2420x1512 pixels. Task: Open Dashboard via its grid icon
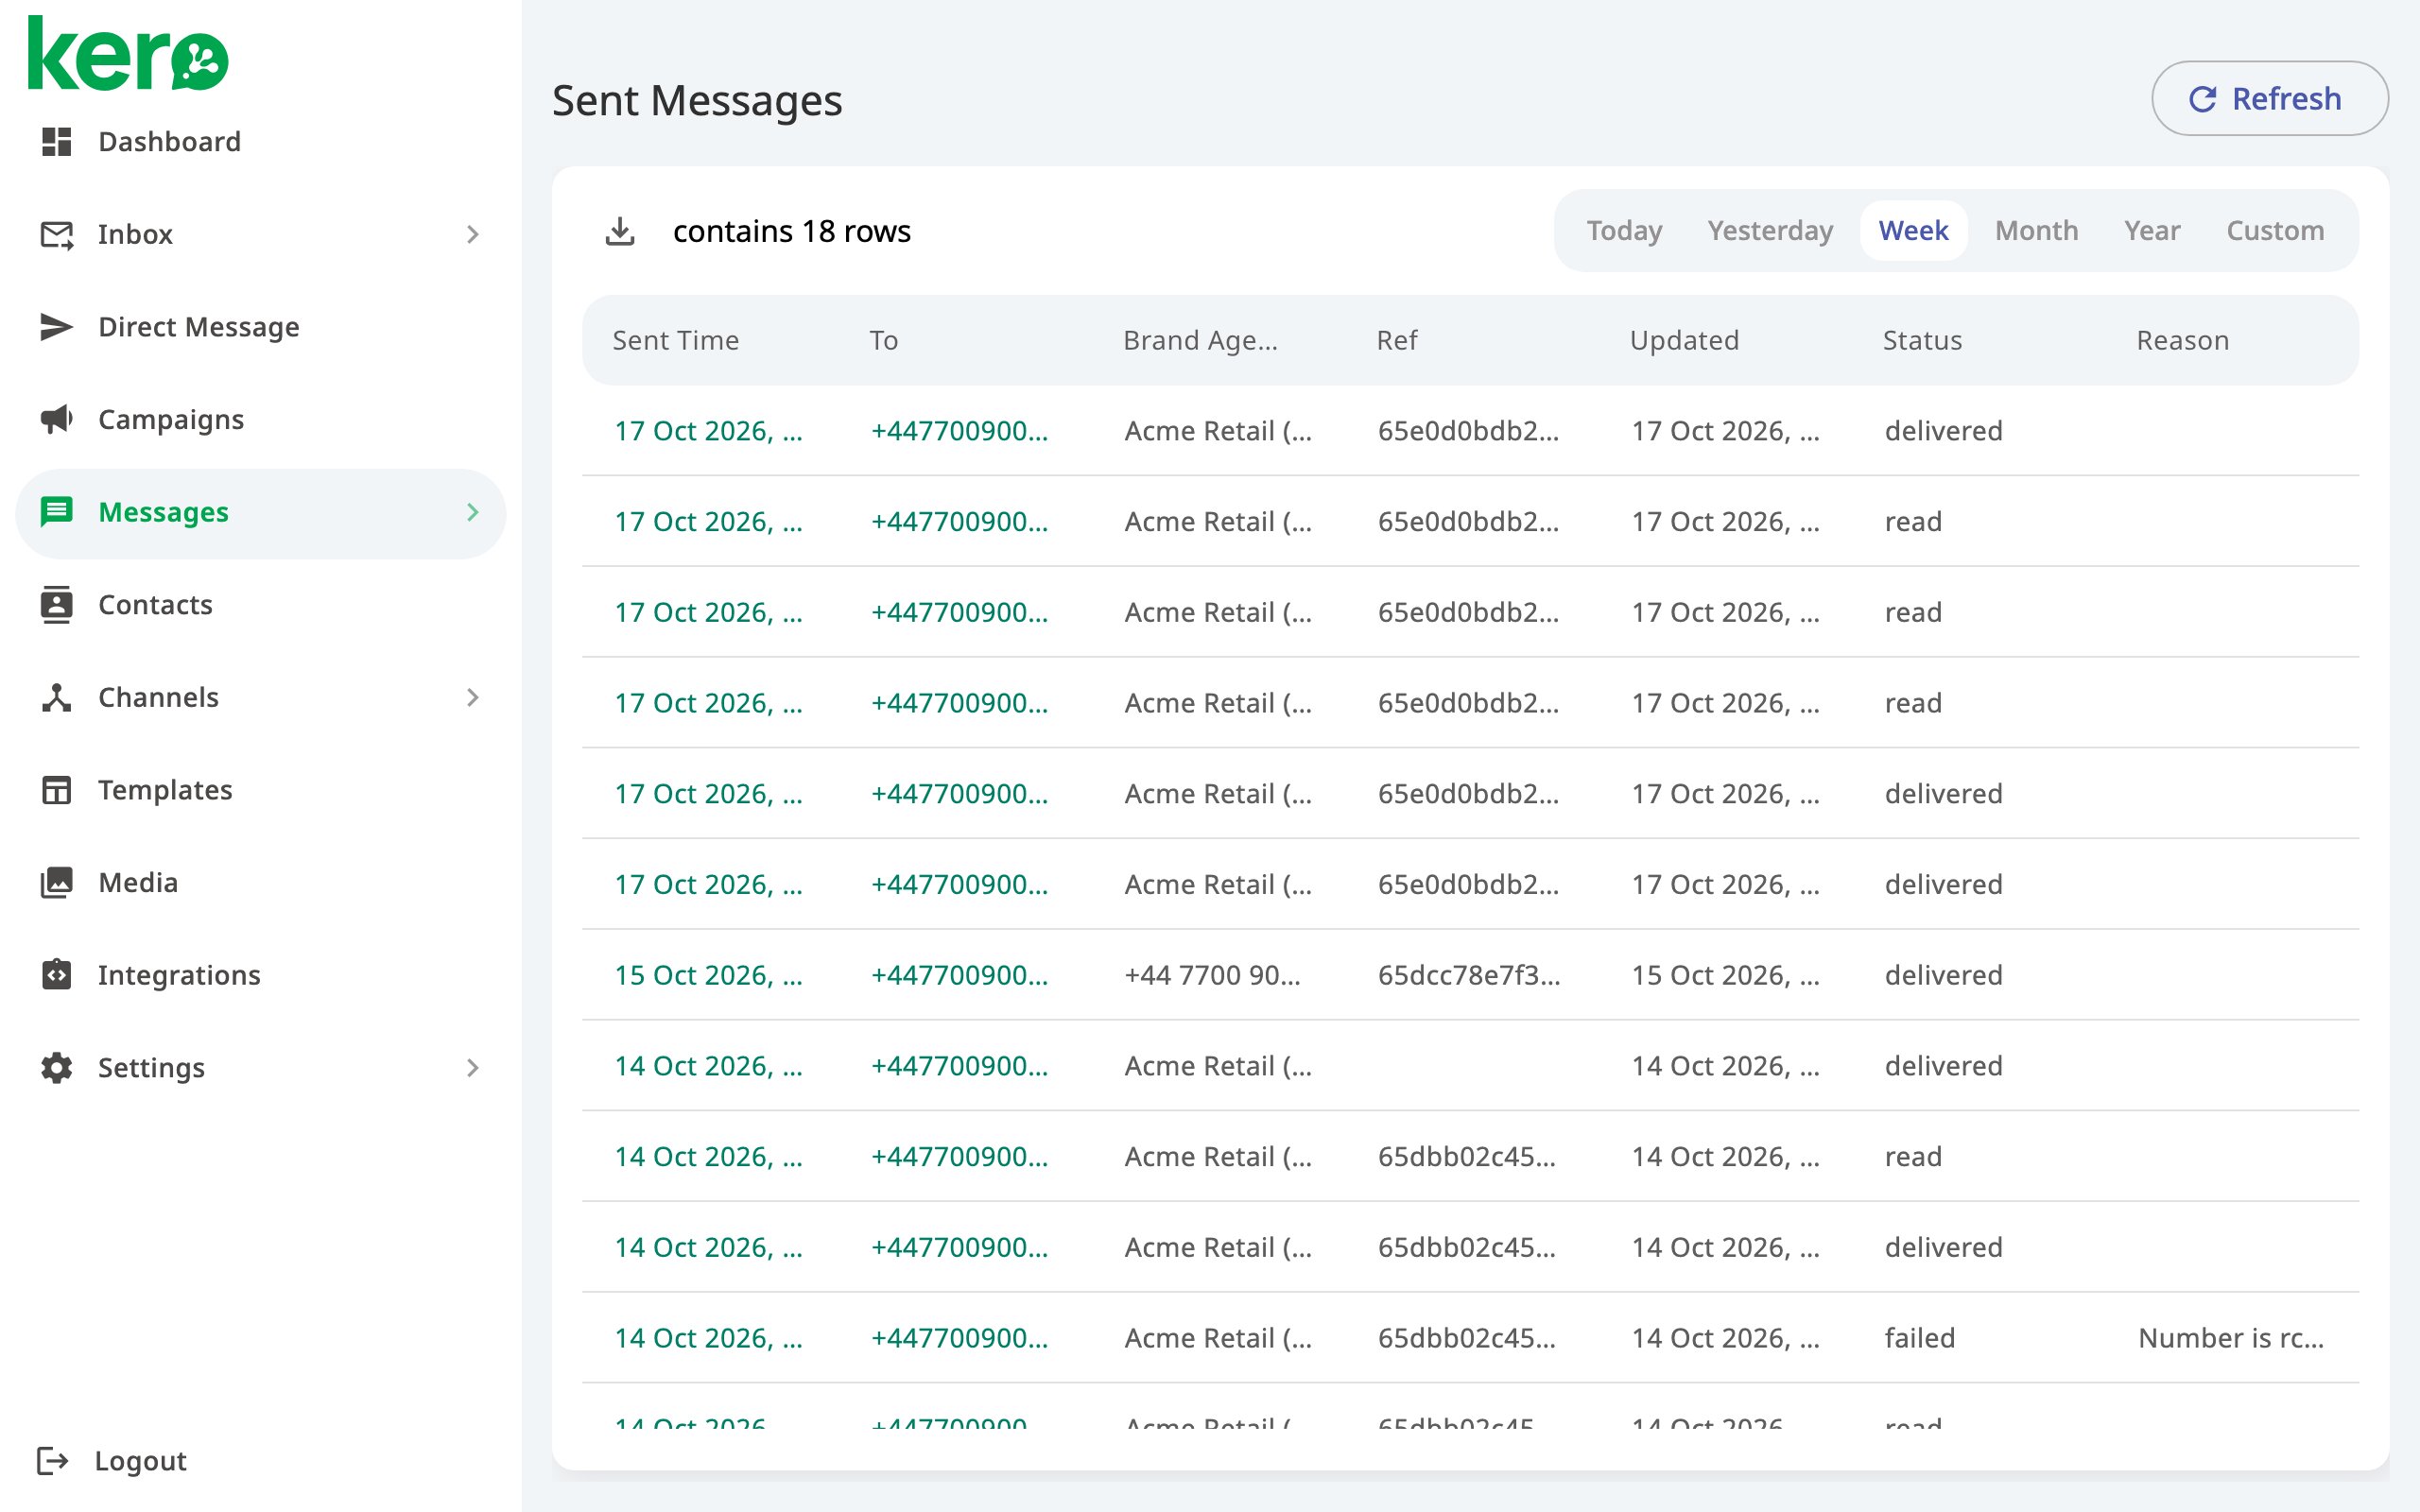(57, 141)
